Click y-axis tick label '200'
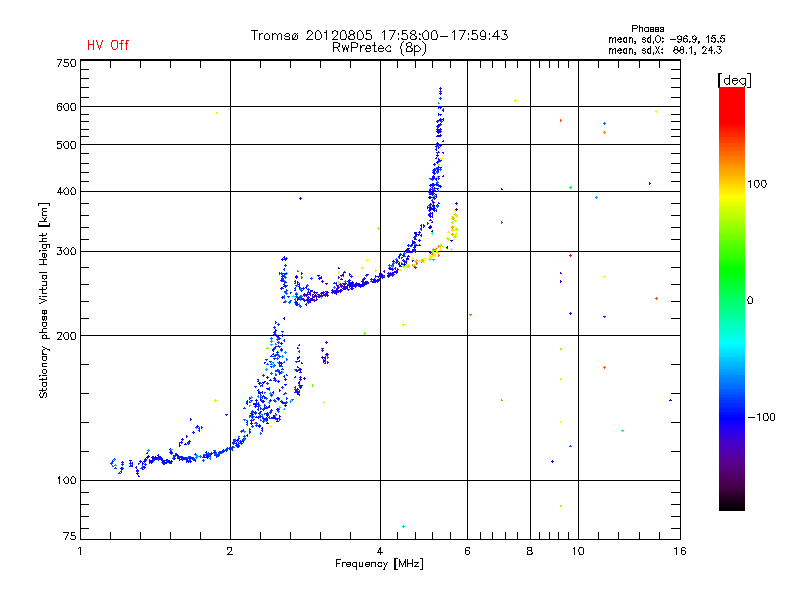The height and width of the screenshot is (600, 800). point(67,336)
